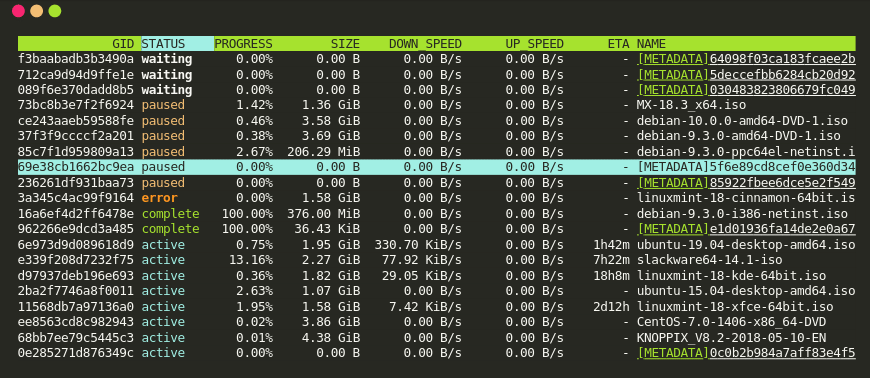Click paused status of GID 73bc8b3e7f2f6924
The height and width of the screenshot is (378, 870).
click(x=163, y=105)
